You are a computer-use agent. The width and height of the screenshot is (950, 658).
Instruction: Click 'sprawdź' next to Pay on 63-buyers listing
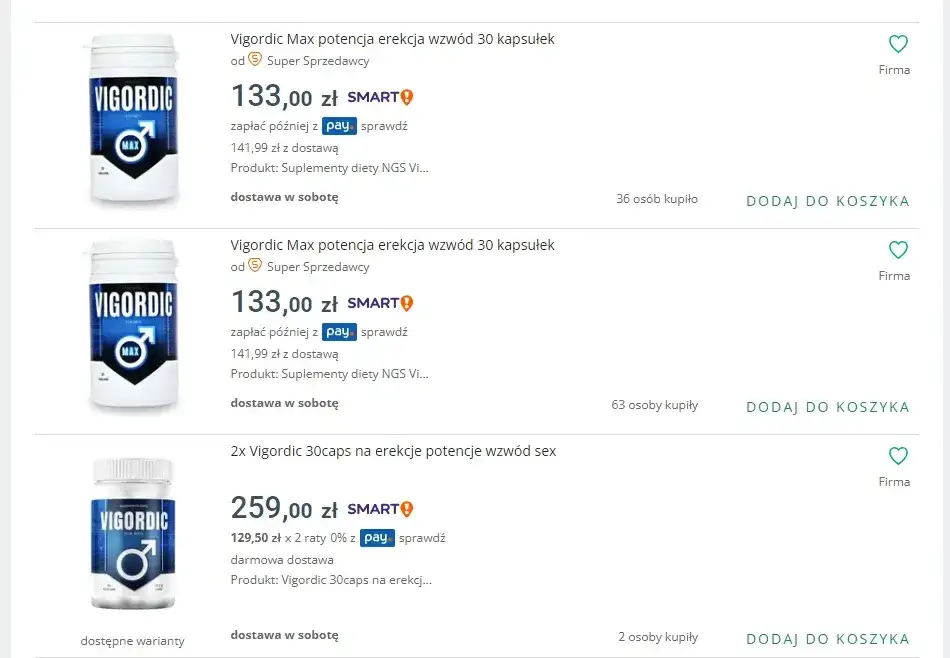(384, 332)
